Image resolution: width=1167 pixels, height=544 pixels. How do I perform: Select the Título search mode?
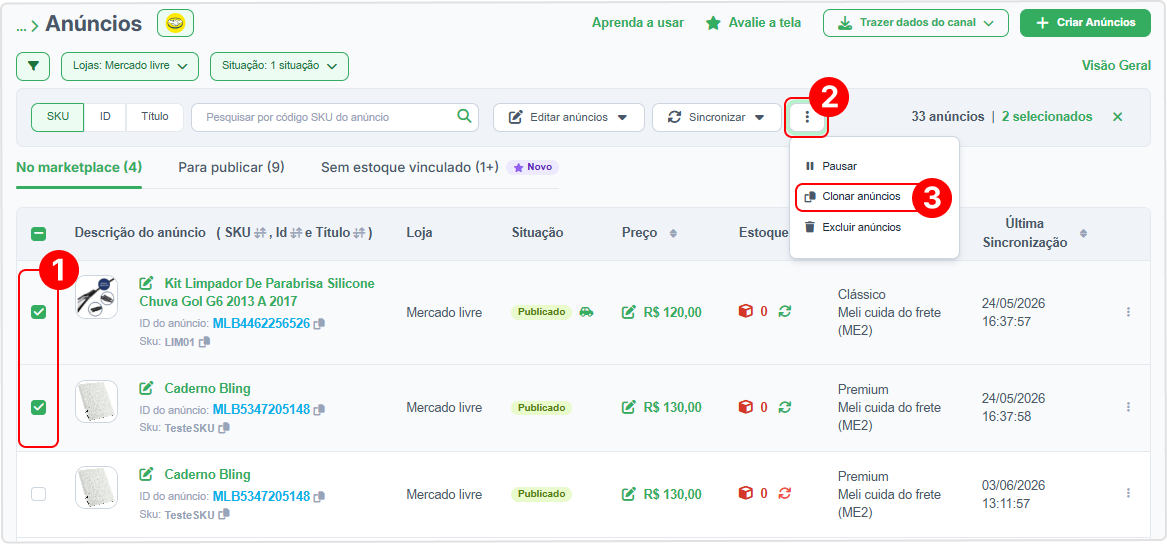click(x=155, y=117)
